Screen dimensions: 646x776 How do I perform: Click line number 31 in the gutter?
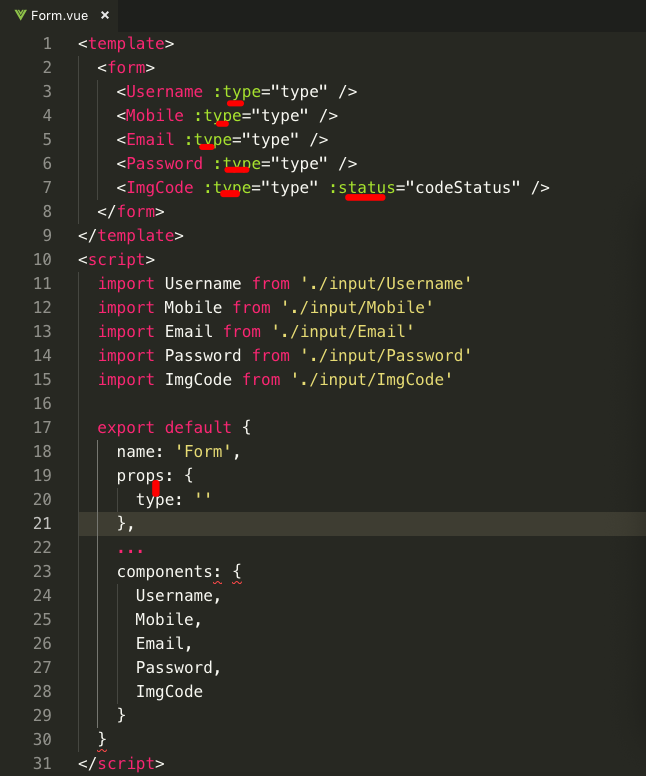point(43,764)
